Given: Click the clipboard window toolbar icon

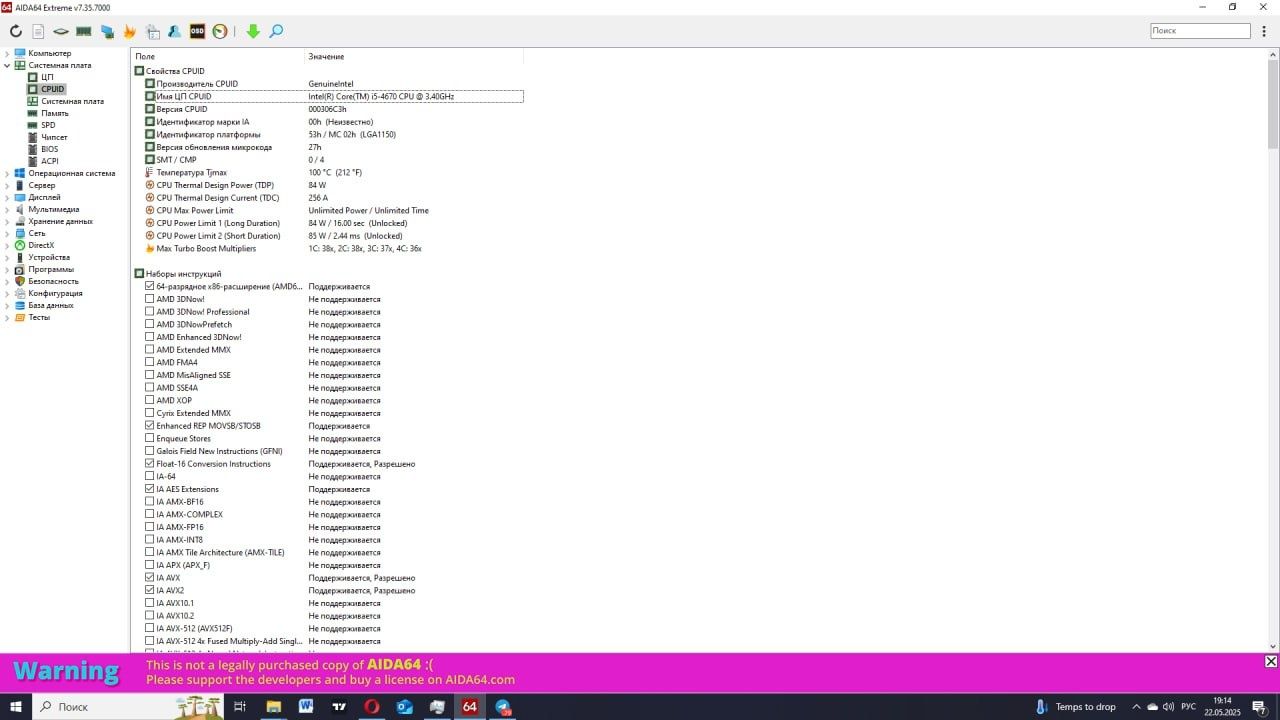Looking at the screenshot, I should click(x=152, y=32).
